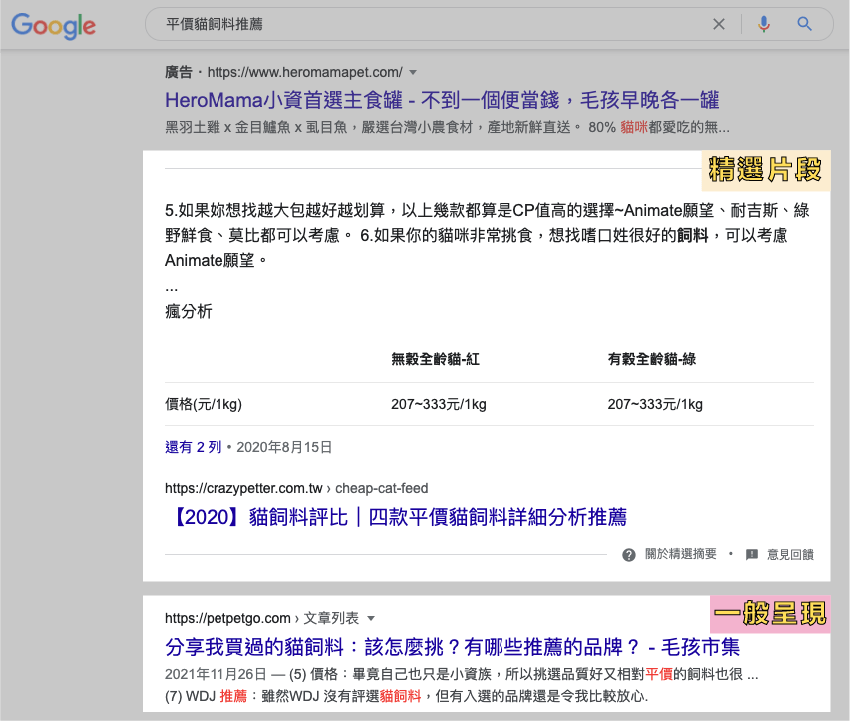Open the 關於精選摘要 link

(680, 554)
